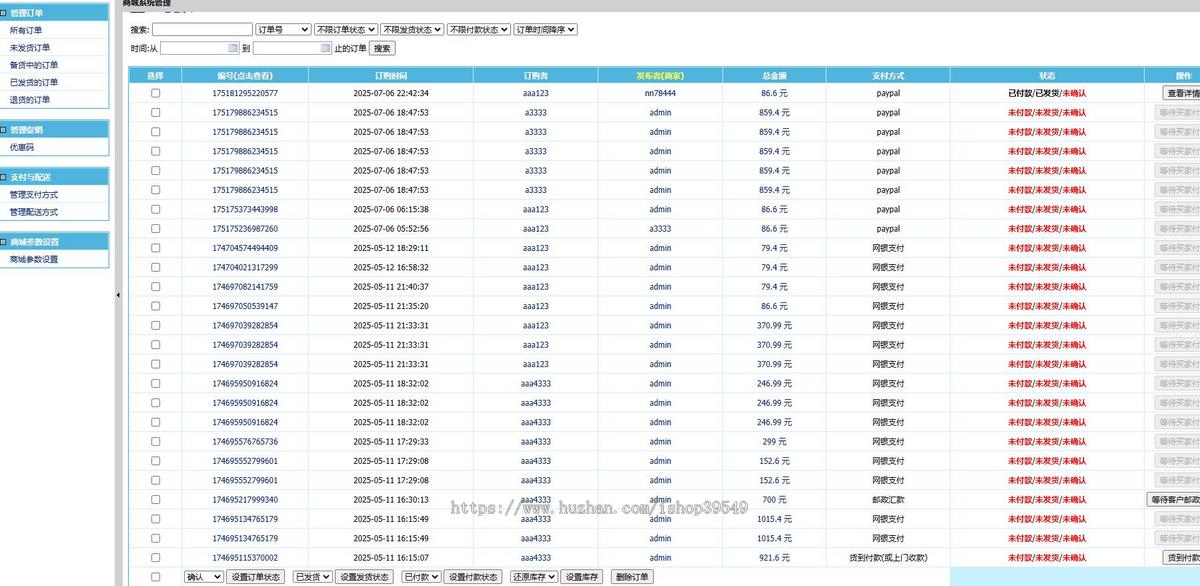Open the end date calendar picker icon
The width and height of the screenshot is (1200, 586).
point(325,48)
